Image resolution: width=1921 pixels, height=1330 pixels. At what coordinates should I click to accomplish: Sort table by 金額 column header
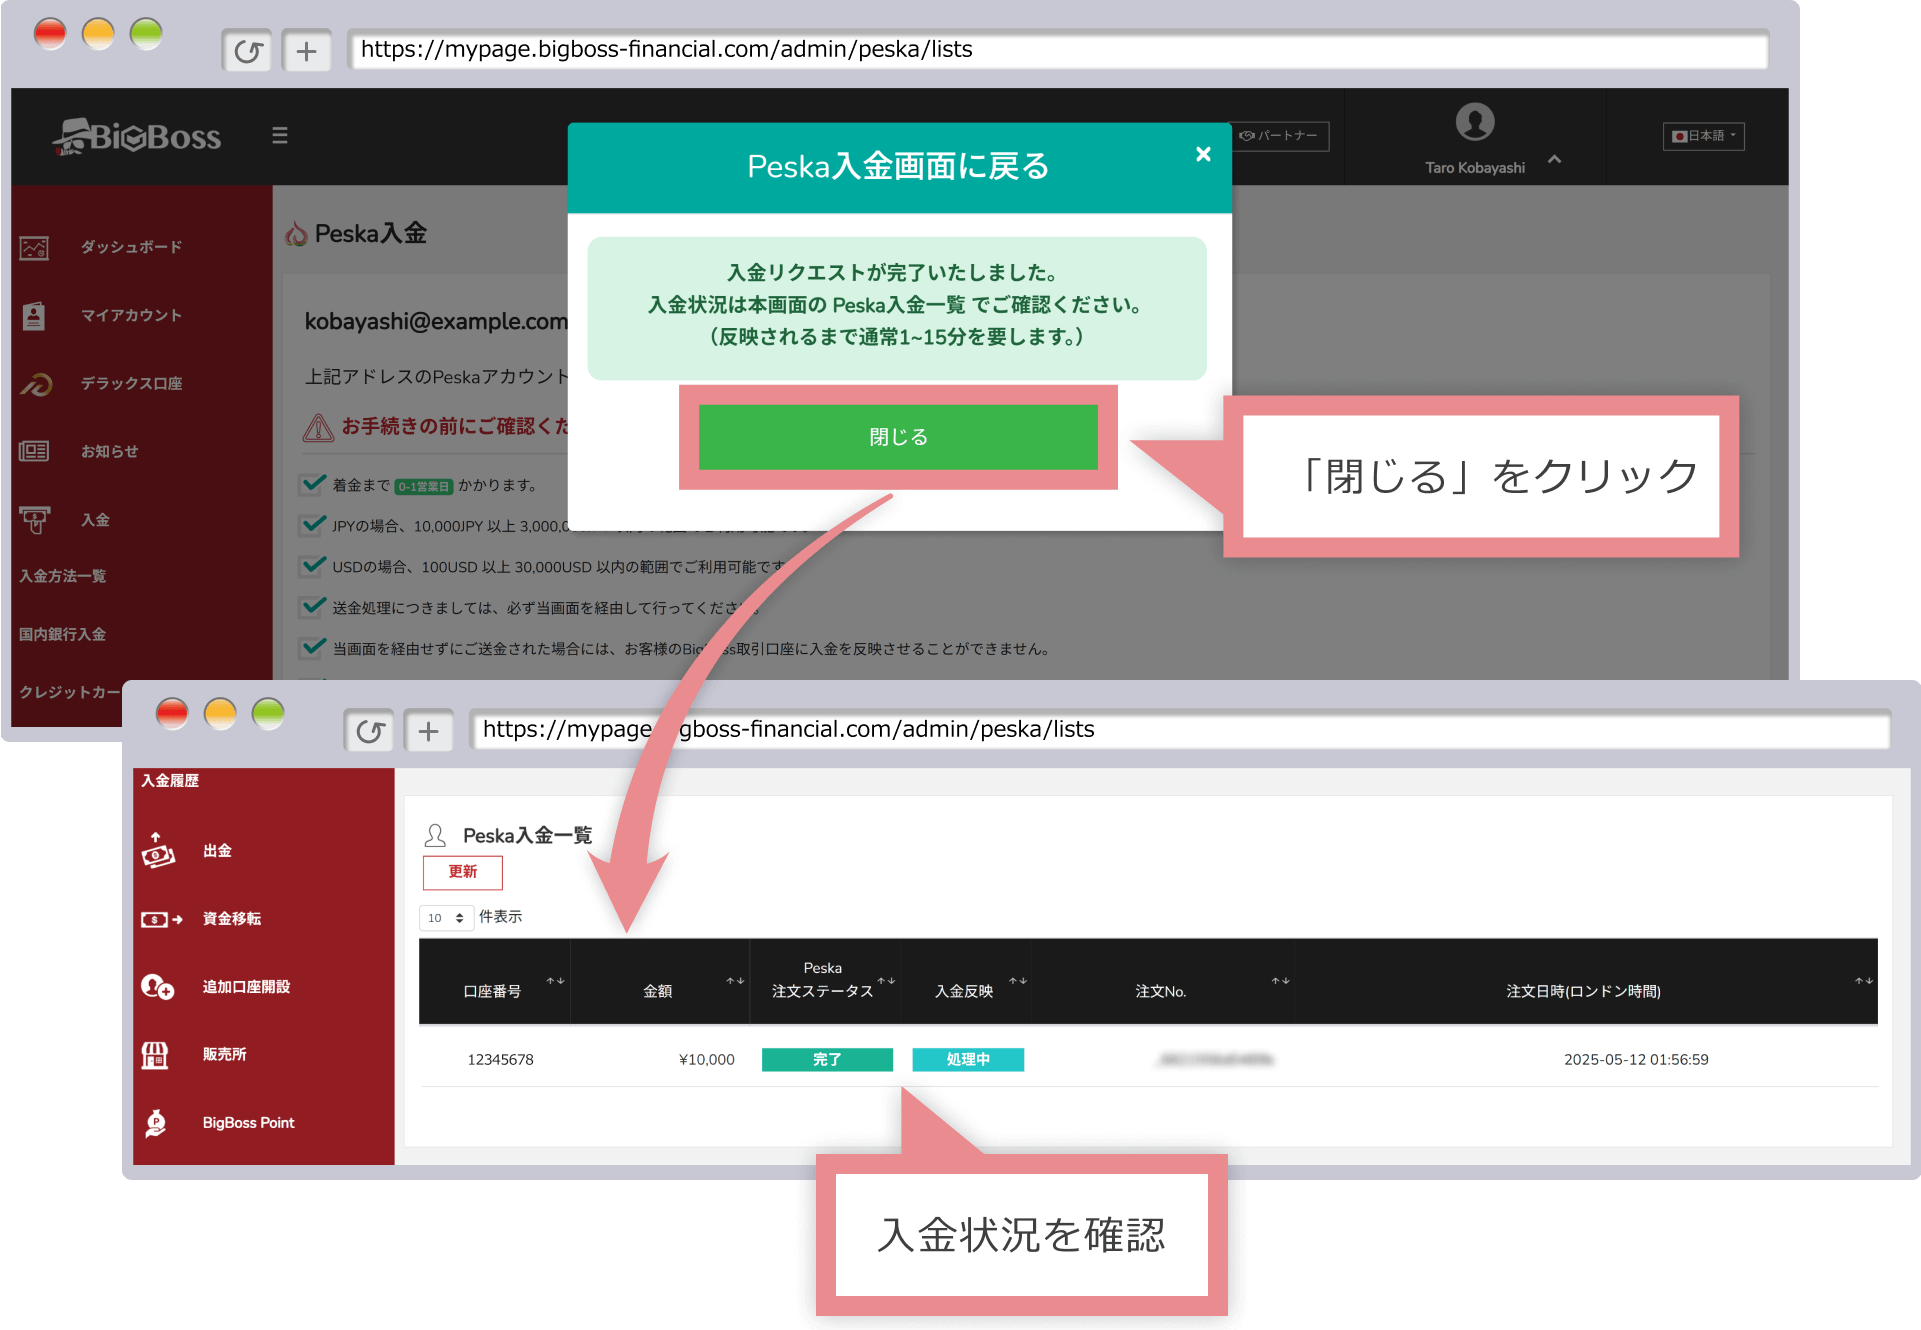[x=659, y=990]
